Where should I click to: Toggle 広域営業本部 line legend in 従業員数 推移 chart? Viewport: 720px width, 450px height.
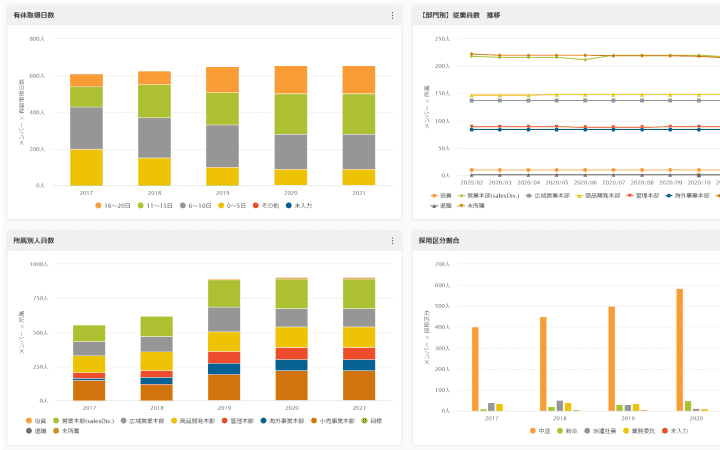[x=547, y=196]
